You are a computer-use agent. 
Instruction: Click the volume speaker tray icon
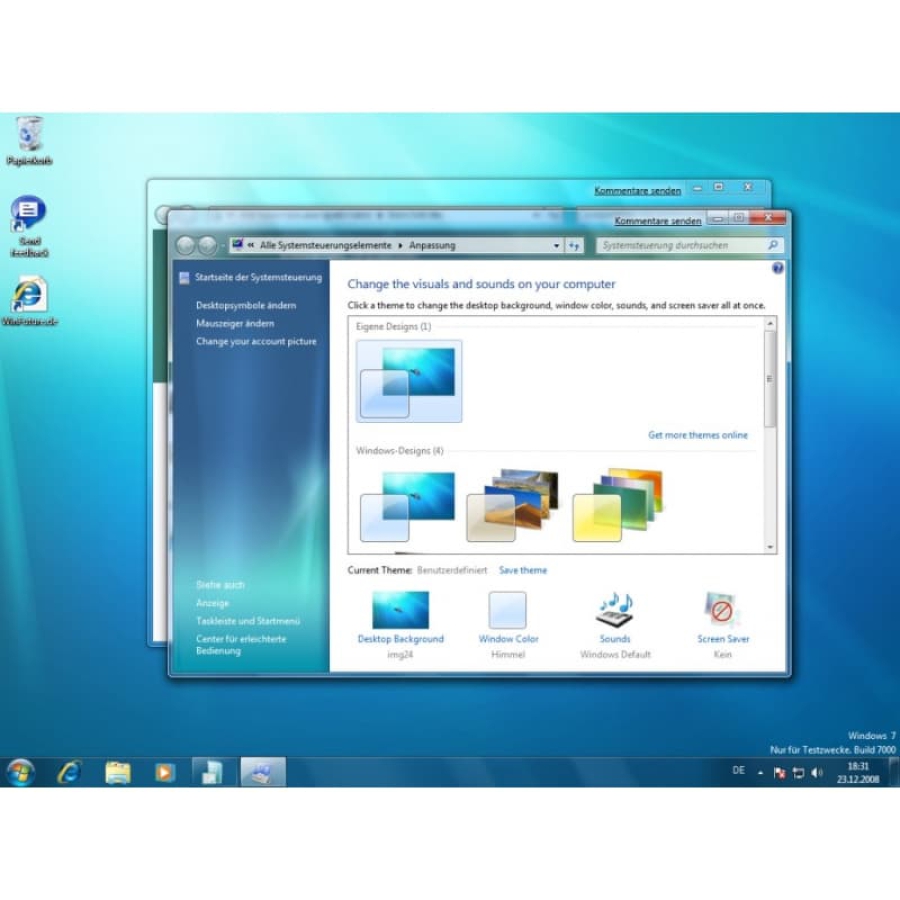817,773
